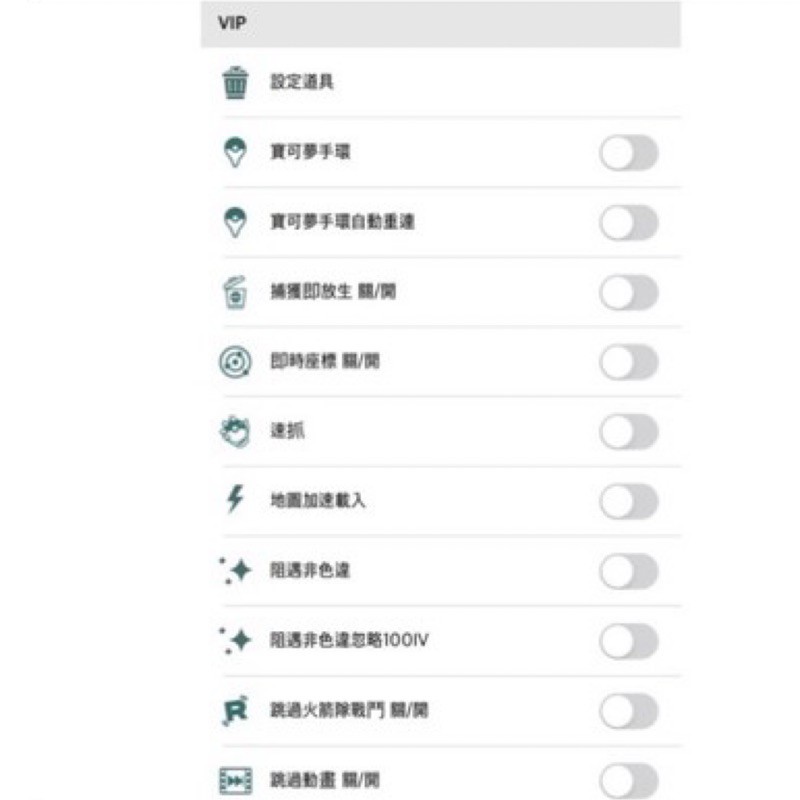Enable the 即時座標 switch
Image resolution: width=800 pixels, height=800 pixels.
pyautogui.click(x=629, y=363)
